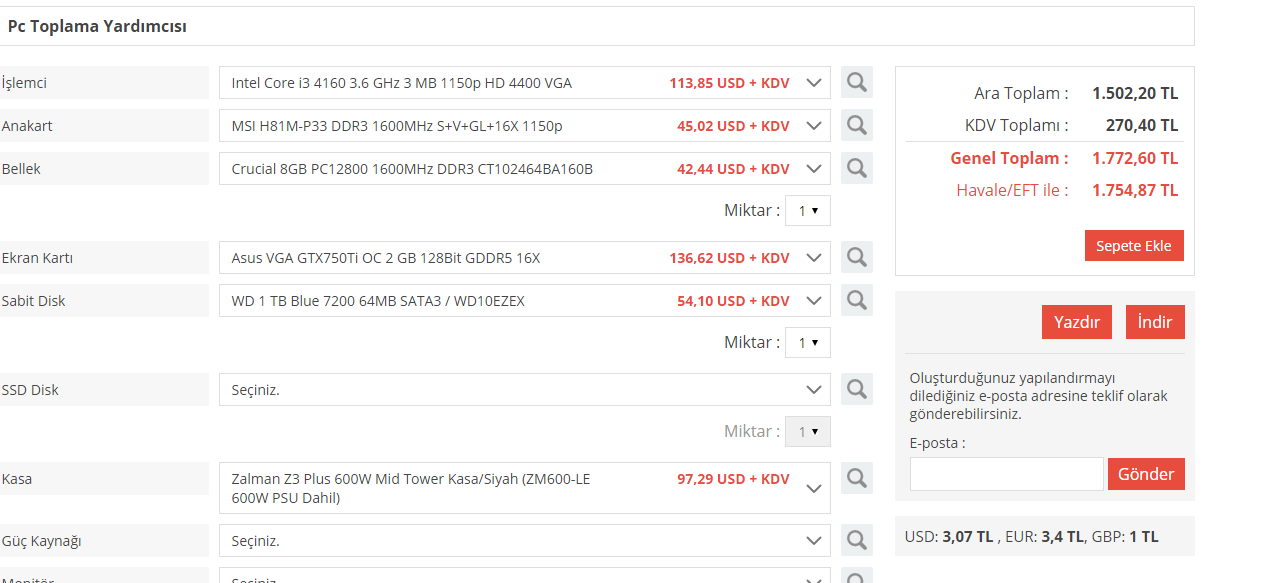Screen dimensions: 1262x583
Task: Click the search icon next to Ekran Kartı
Action: pyautogui.click(x=856, y=257)
